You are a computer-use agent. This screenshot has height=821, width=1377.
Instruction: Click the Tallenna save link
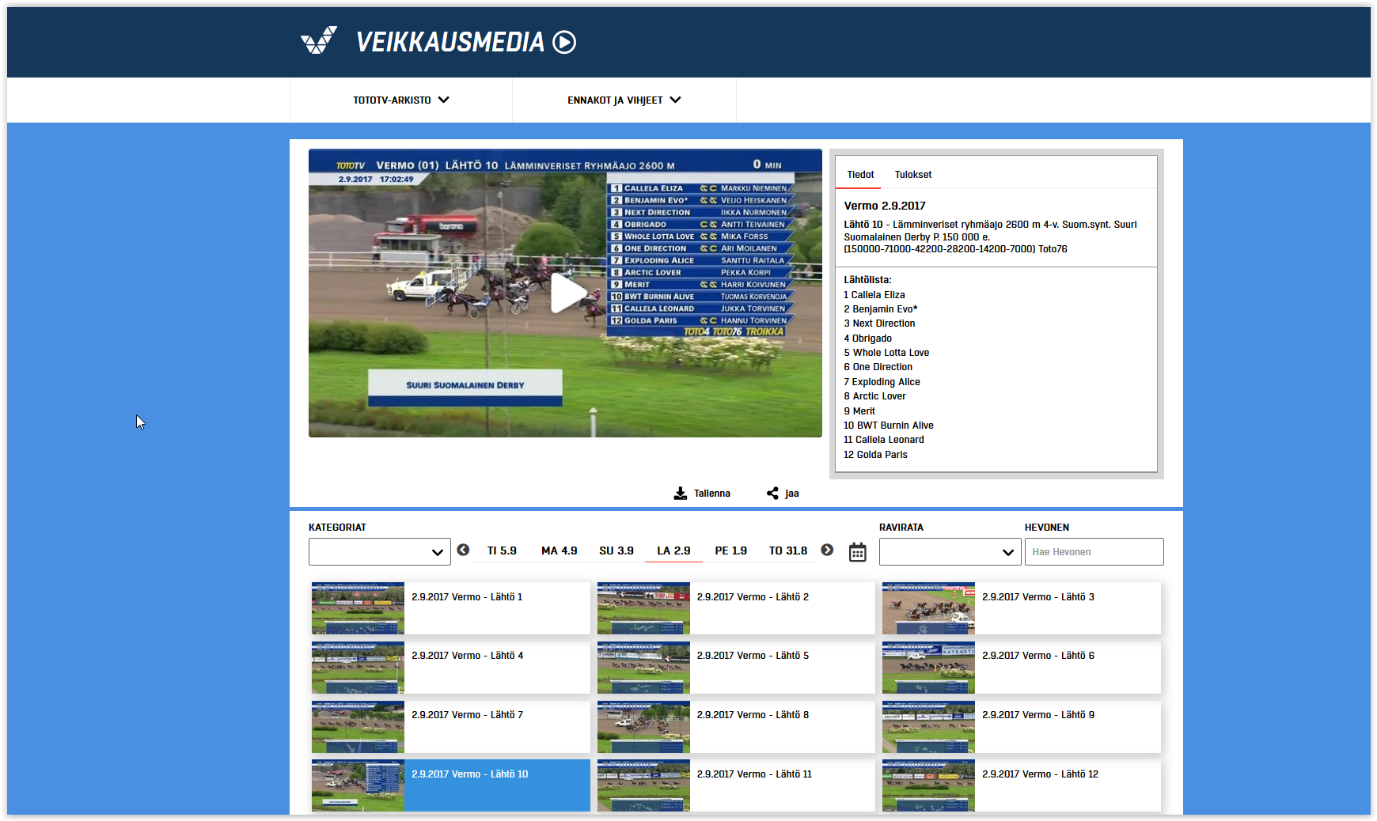712,493
